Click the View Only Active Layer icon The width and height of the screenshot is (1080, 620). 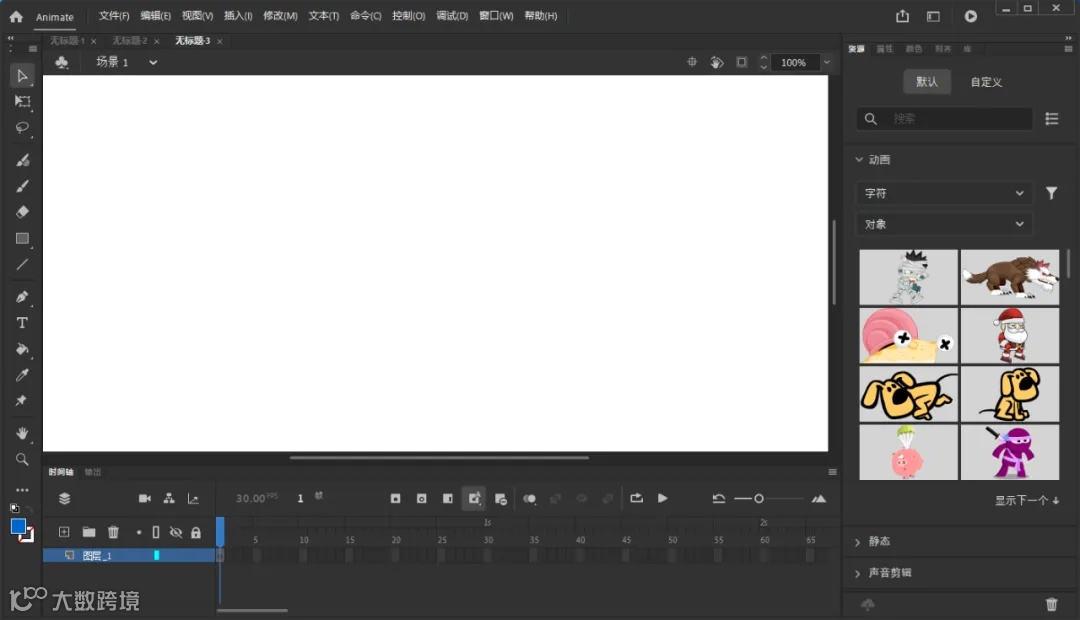pyautogui.click(x=64, y=499)
